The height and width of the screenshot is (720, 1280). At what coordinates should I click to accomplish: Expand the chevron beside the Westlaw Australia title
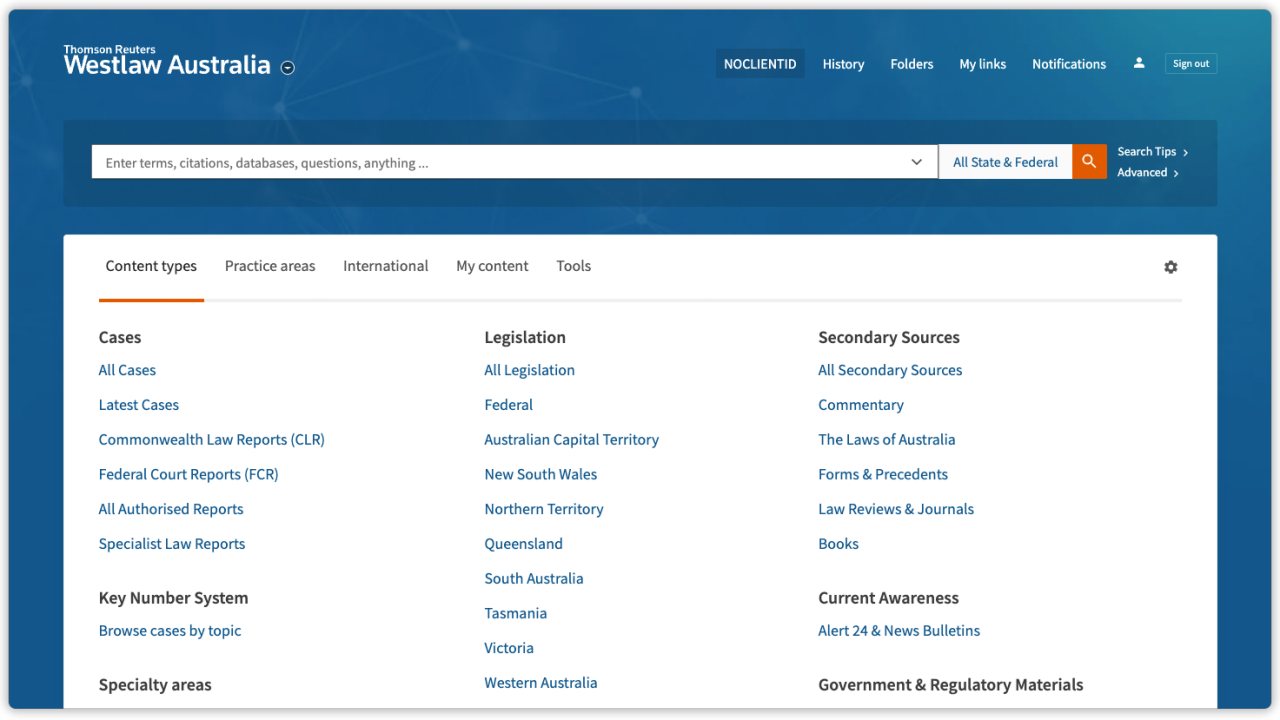[287, 67]
